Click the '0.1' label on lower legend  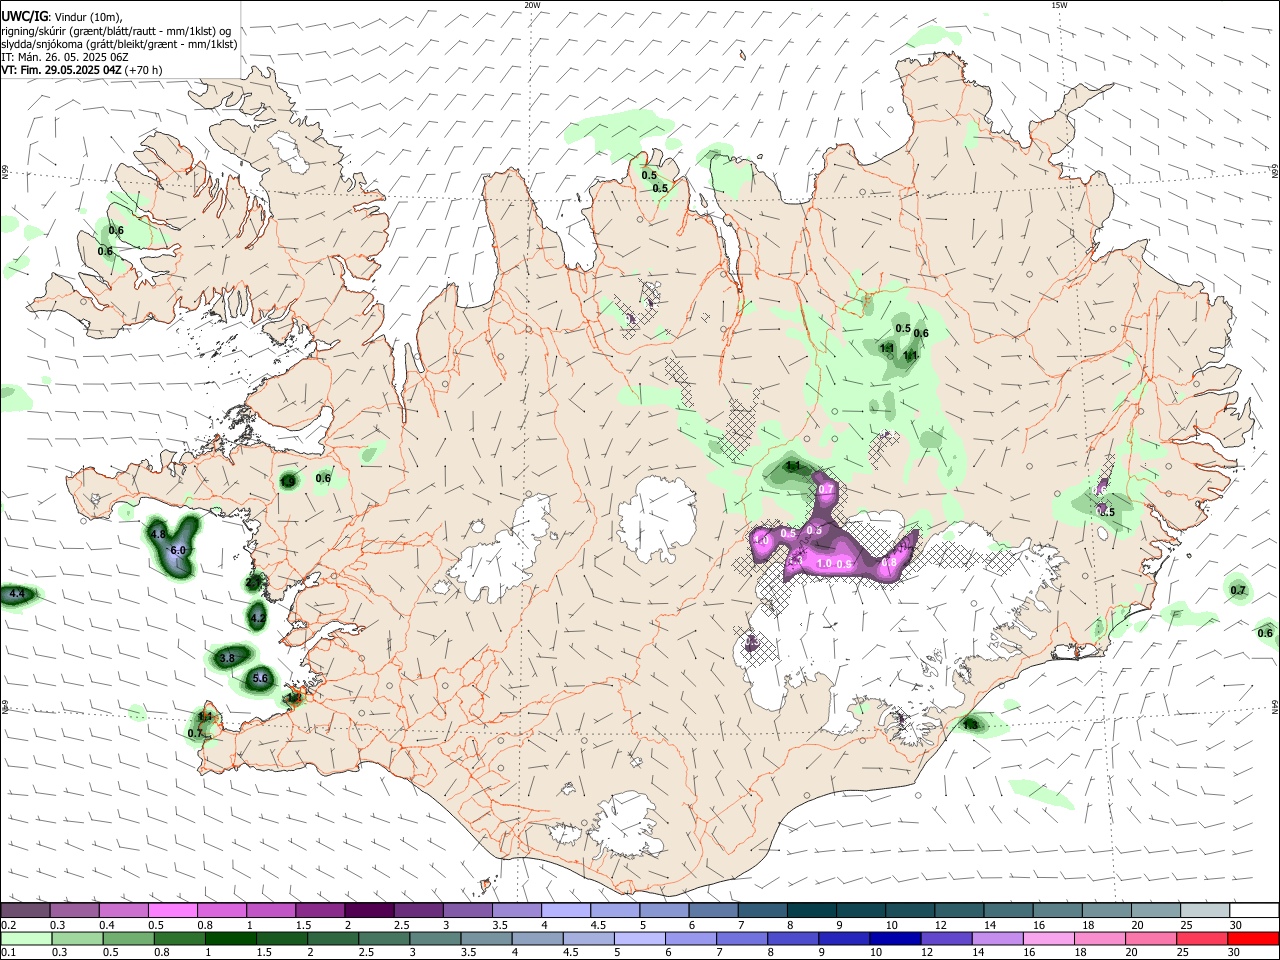8,952
